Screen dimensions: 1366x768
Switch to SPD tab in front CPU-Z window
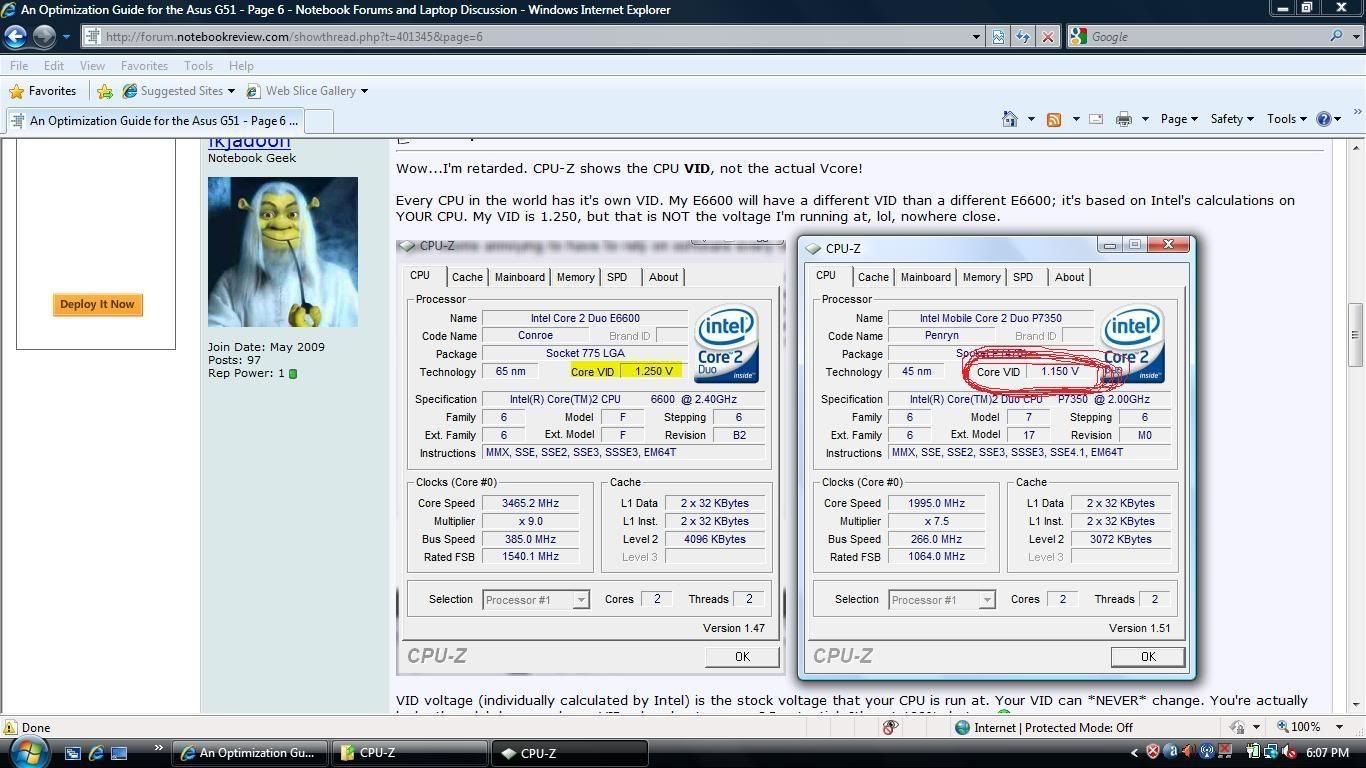coord(1023,277)
